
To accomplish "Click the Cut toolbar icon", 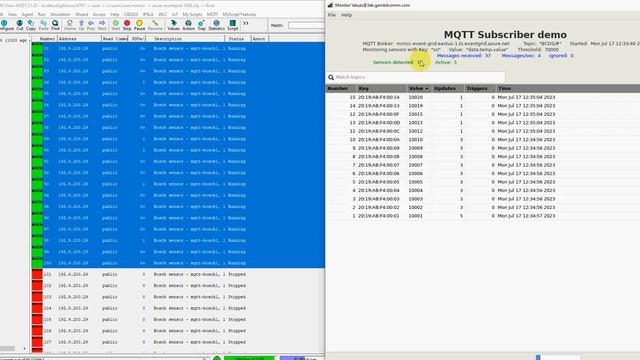I will click(20, 25).
